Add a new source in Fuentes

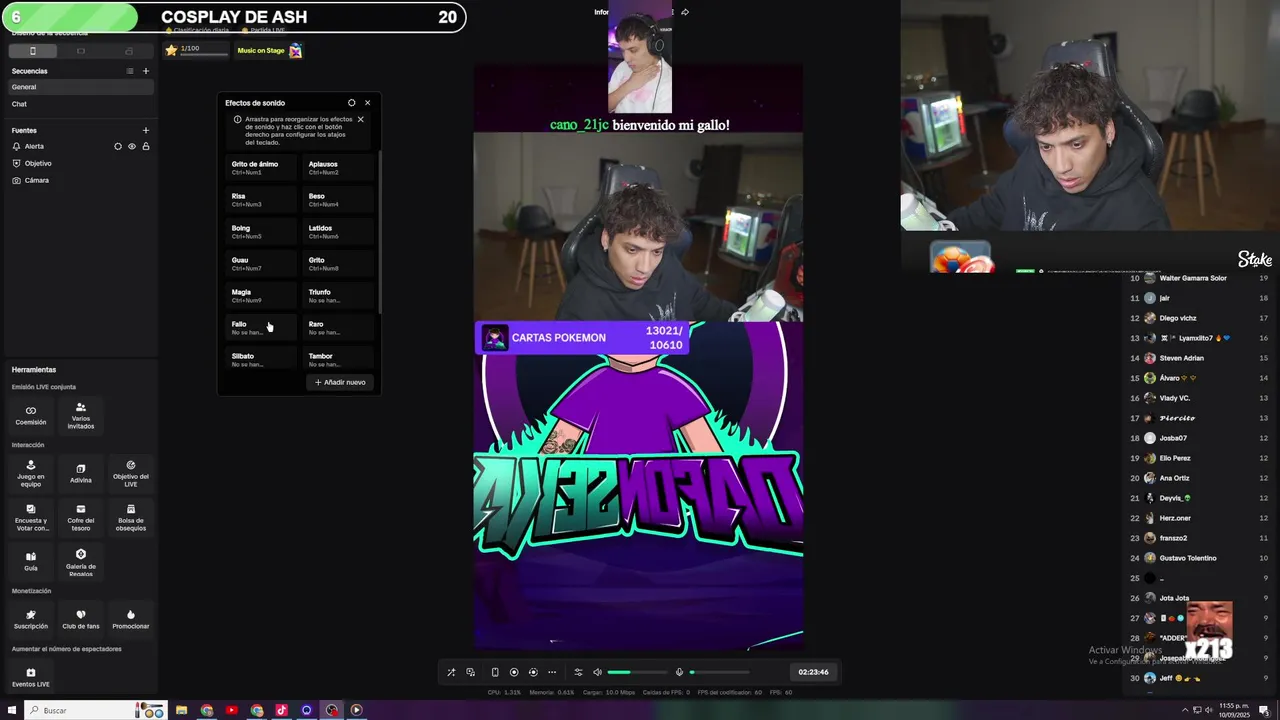tap(145, 130)
